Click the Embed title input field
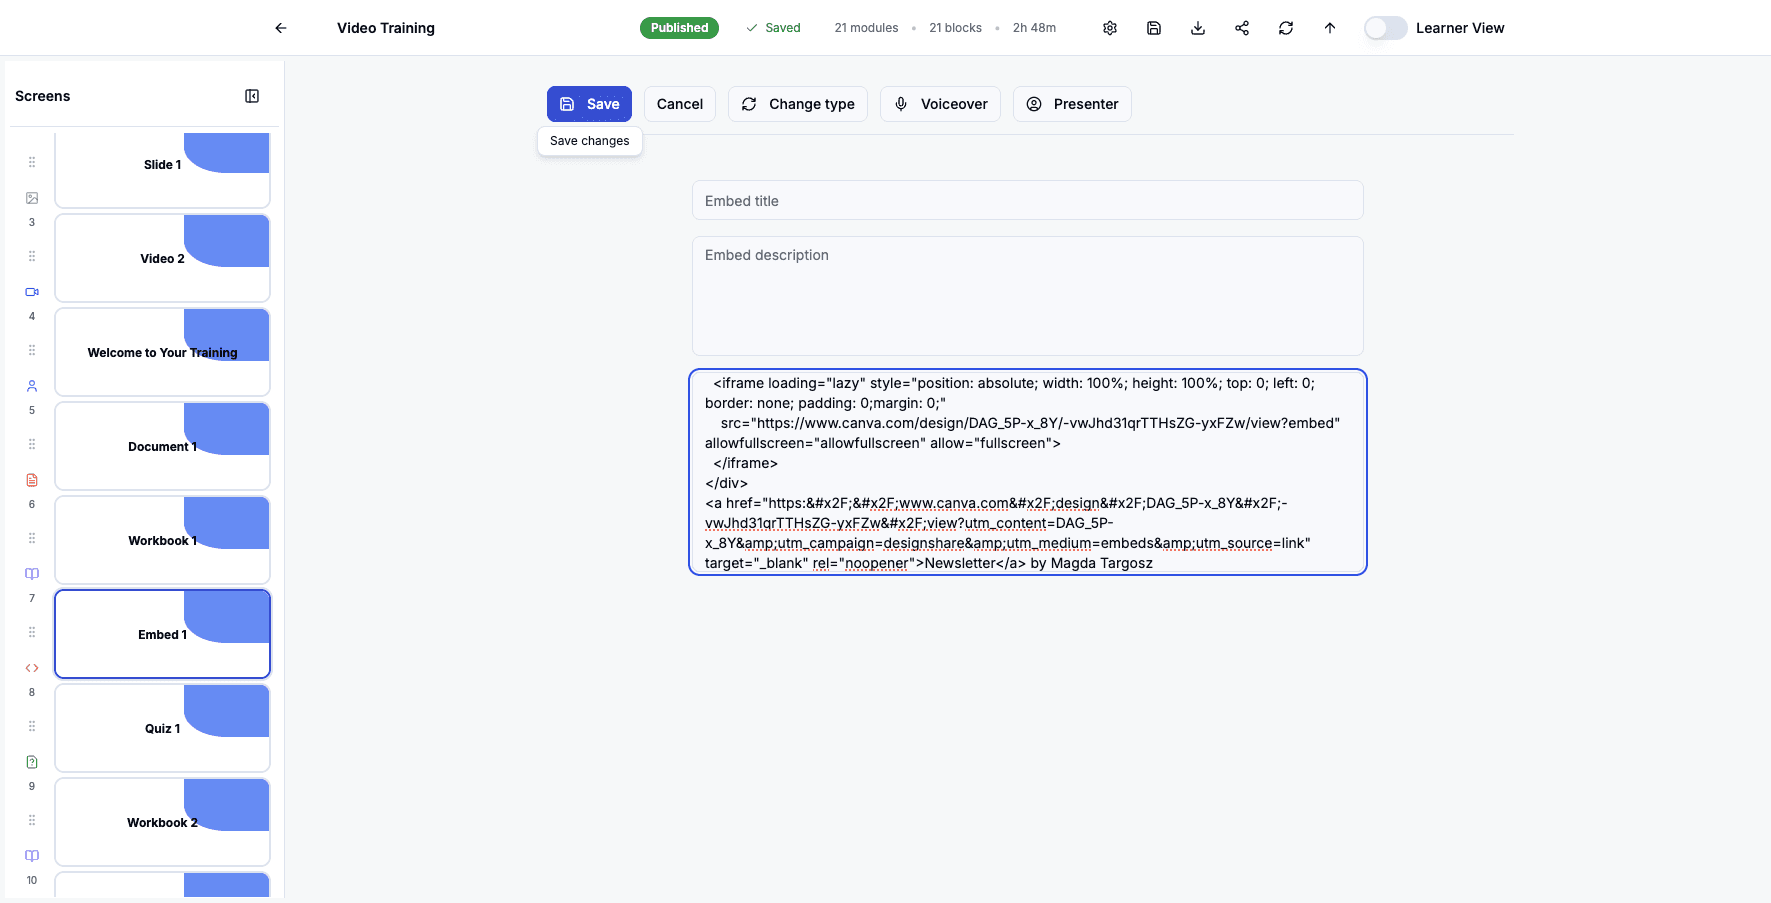 [x=1027, y=200]
